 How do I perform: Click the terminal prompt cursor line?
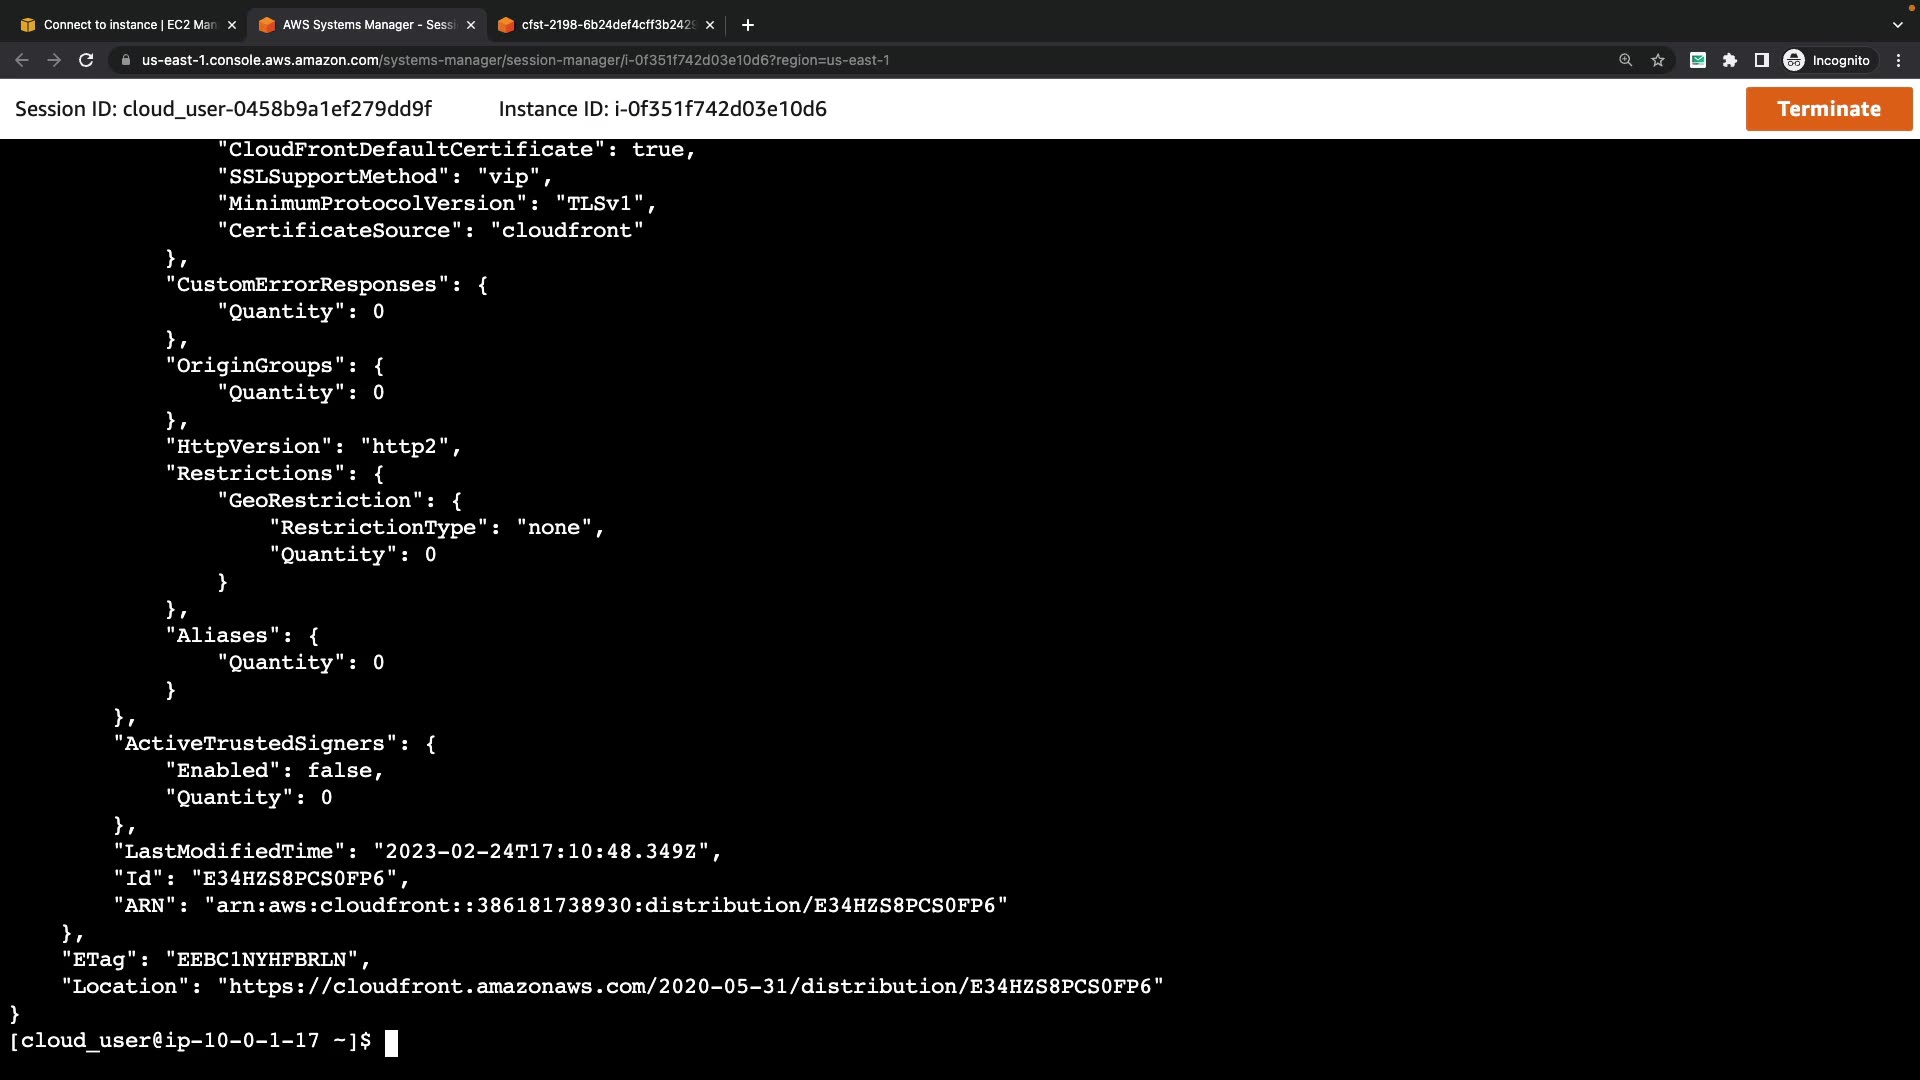pyautogui.click(x=392, y=1043)
